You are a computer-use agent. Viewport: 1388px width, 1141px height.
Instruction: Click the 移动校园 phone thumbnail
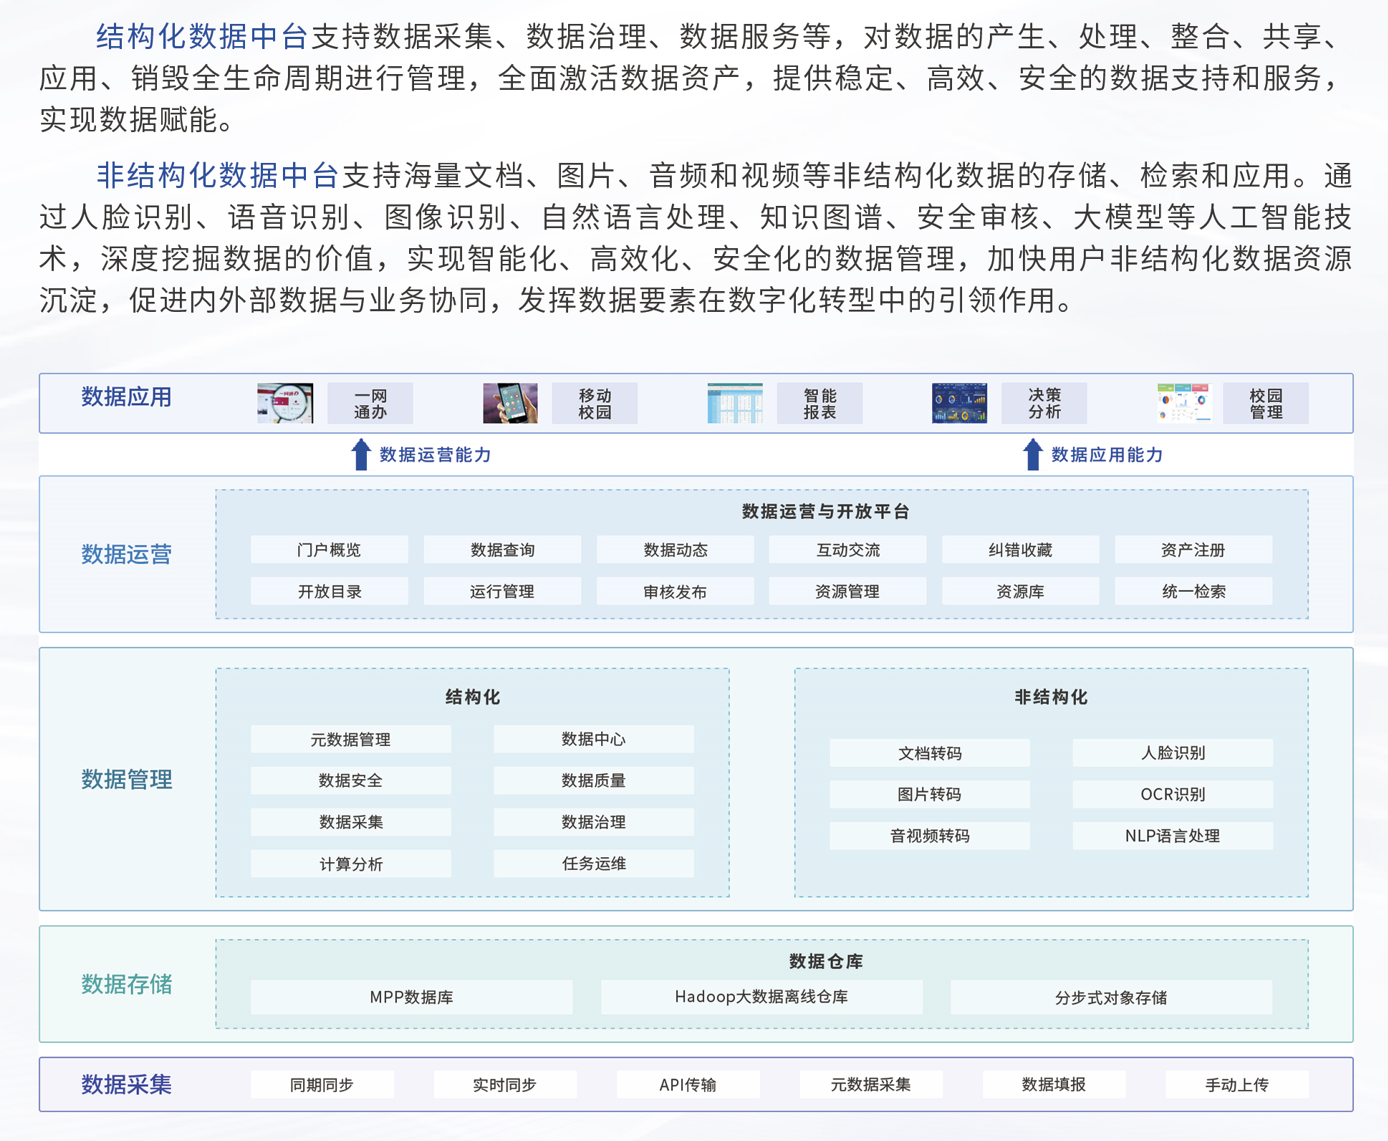(x=510, y=403)
